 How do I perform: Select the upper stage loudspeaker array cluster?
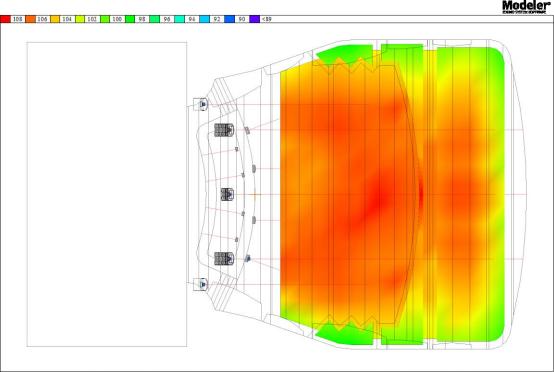coord(224,130)
